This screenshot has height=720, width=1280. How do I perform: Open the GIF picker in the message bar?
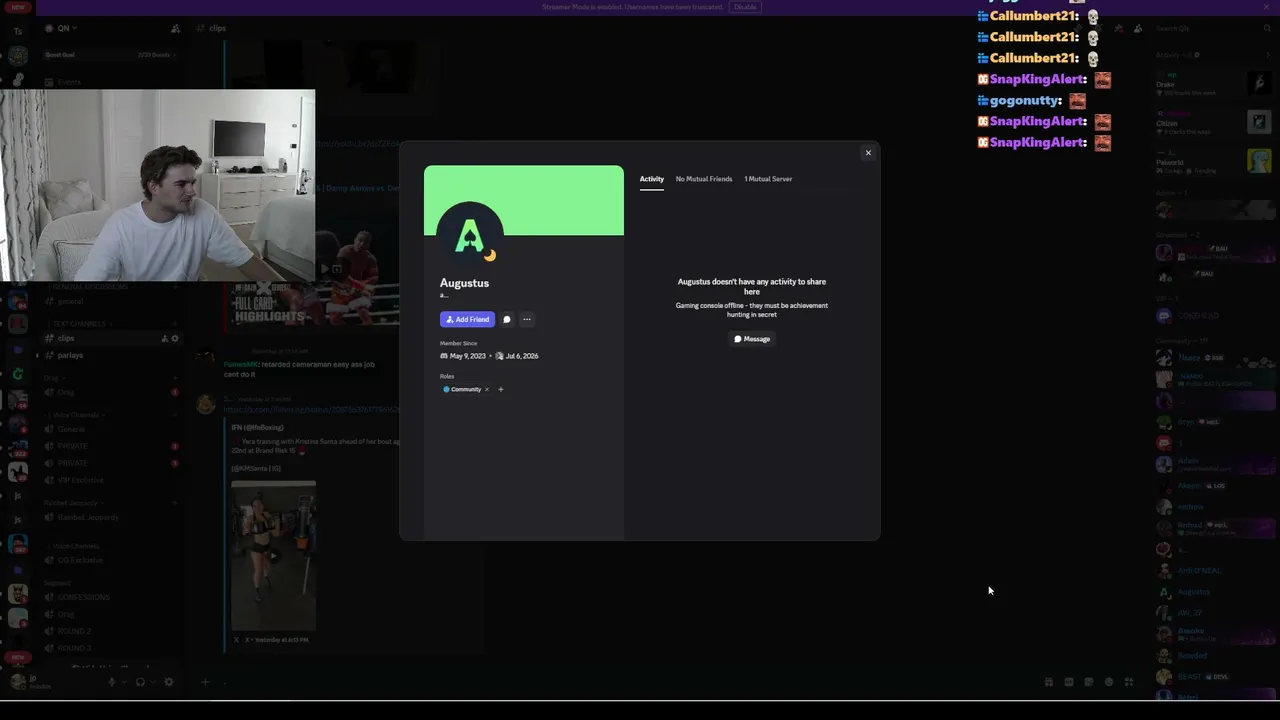[x=1068, y=682]
